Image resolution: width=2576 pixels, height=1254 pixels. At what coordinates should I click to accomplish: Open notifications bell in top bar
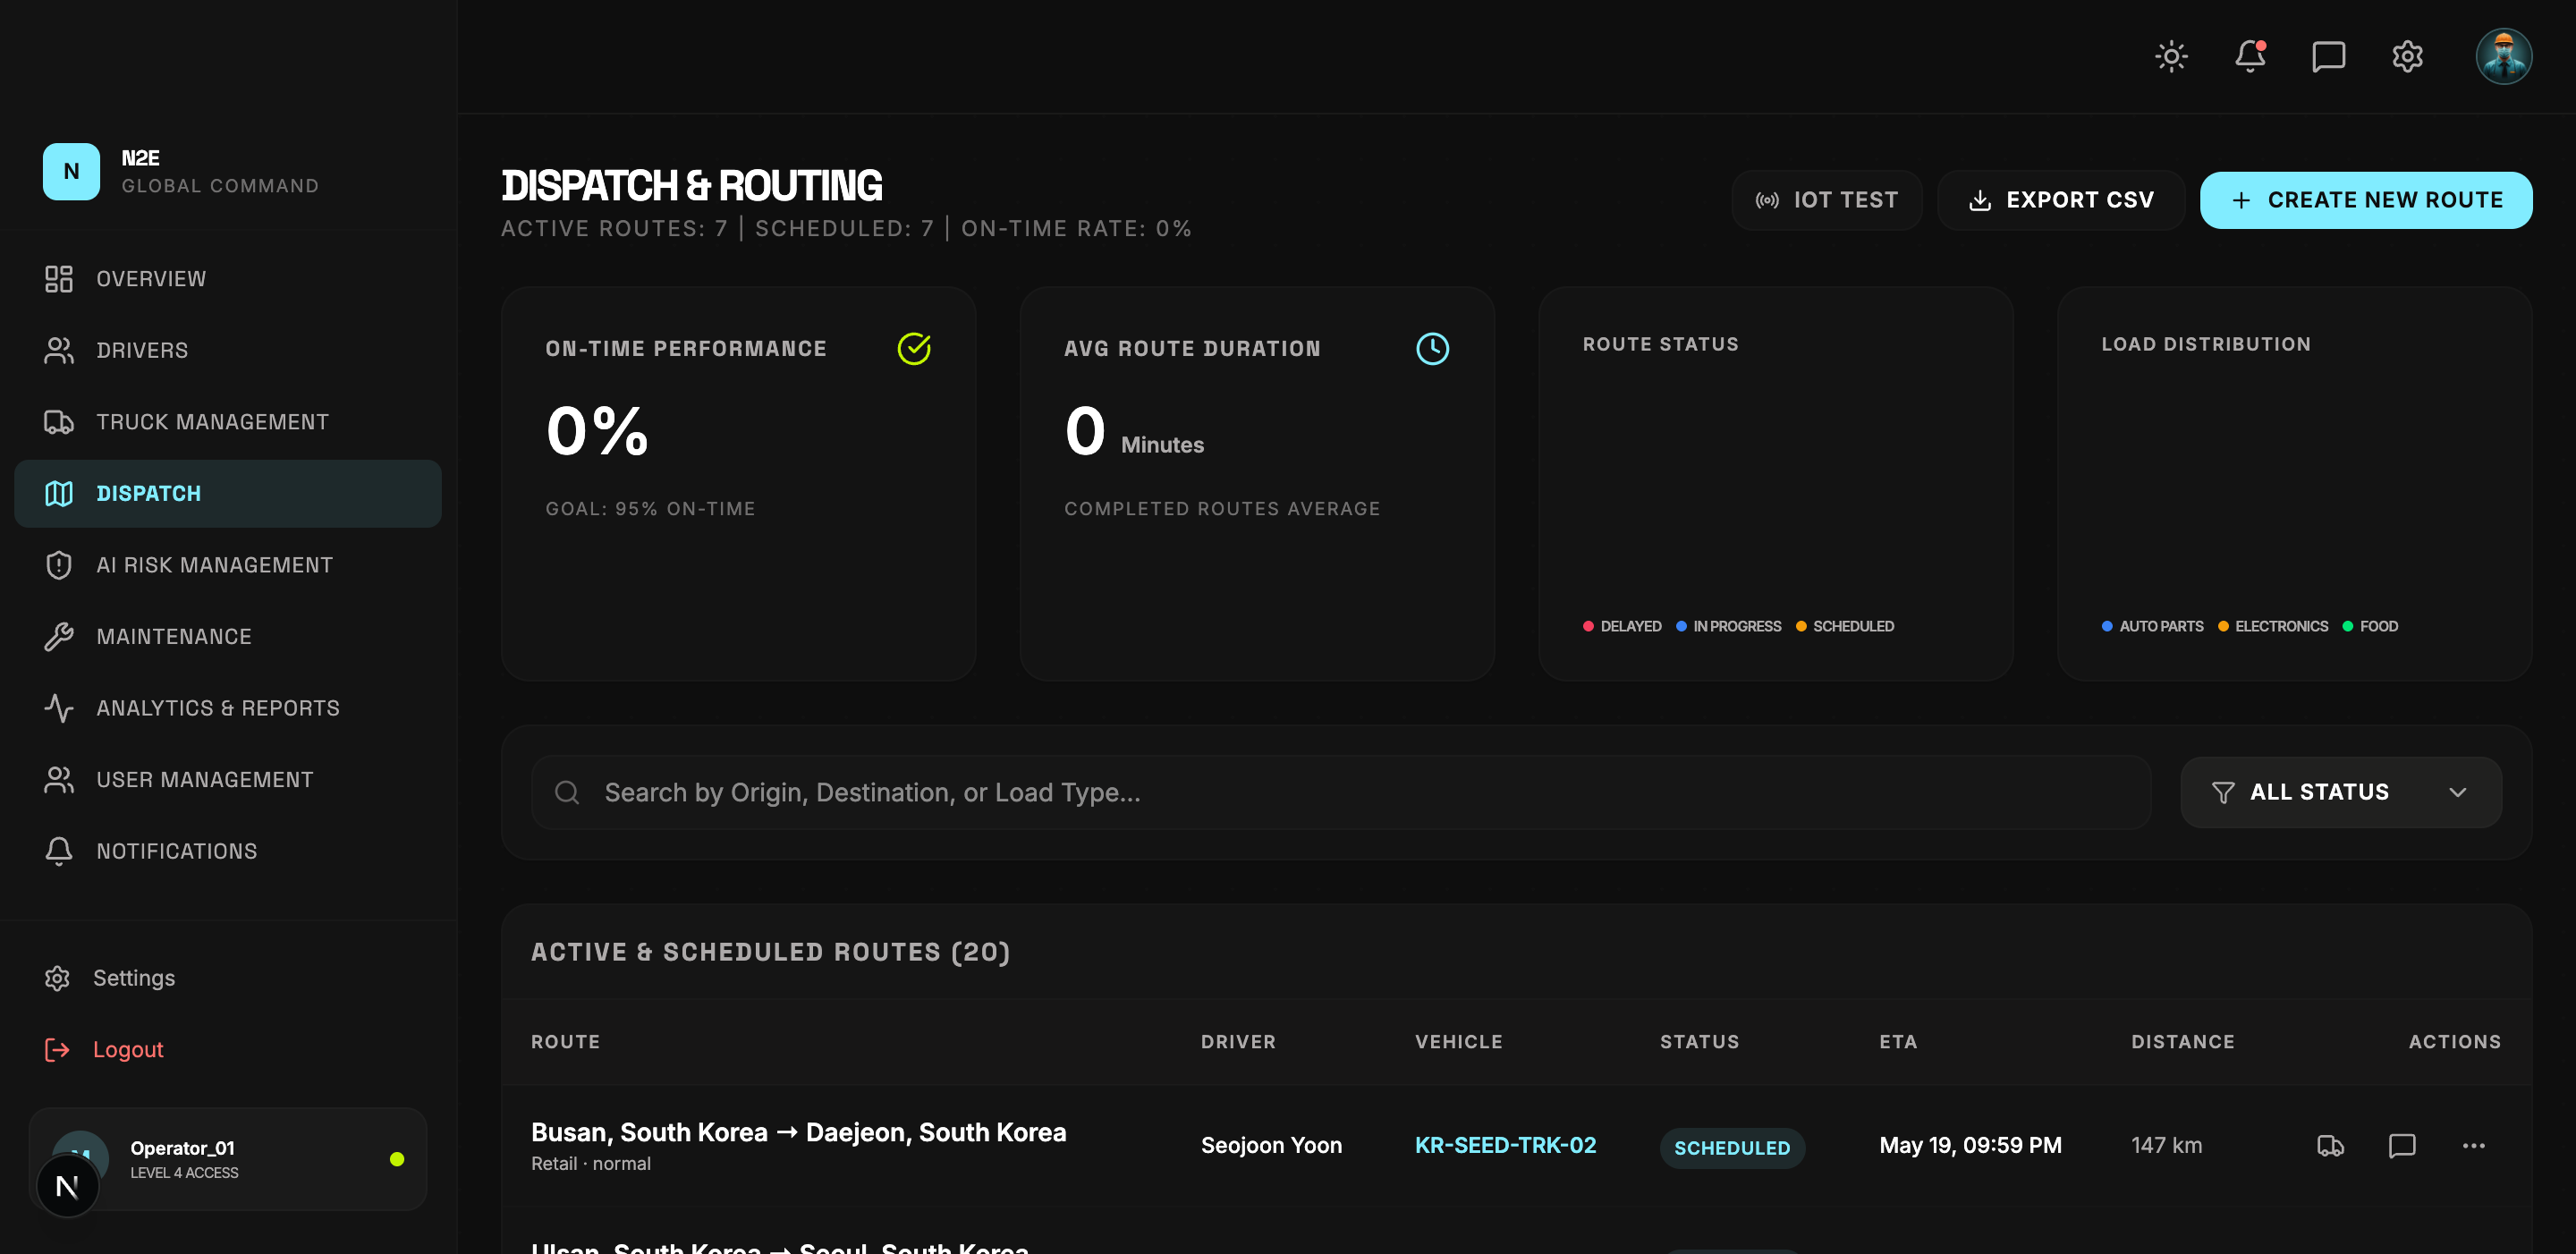tap(2250, 57)
